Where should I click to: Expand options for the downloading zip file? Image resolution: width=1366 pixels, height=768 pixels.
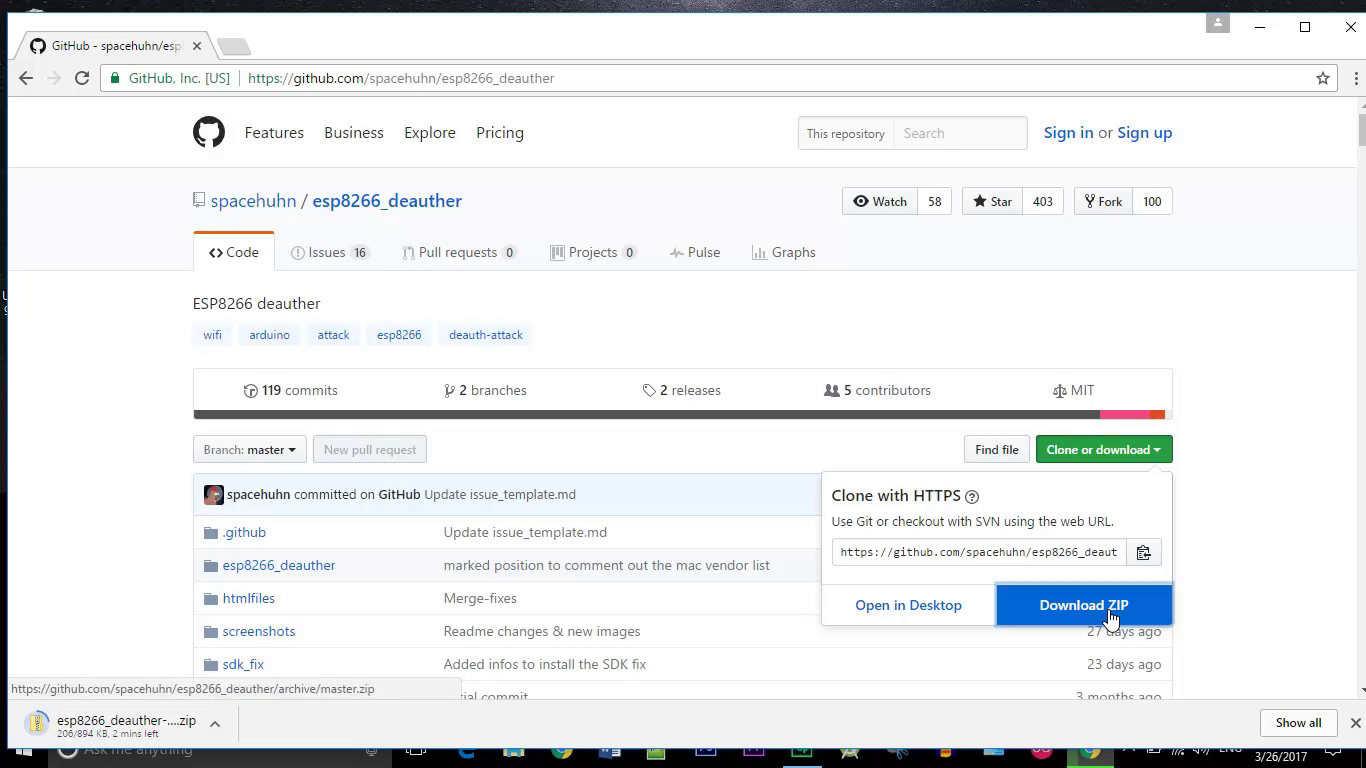pyautogui.click(x=215, y=724)
